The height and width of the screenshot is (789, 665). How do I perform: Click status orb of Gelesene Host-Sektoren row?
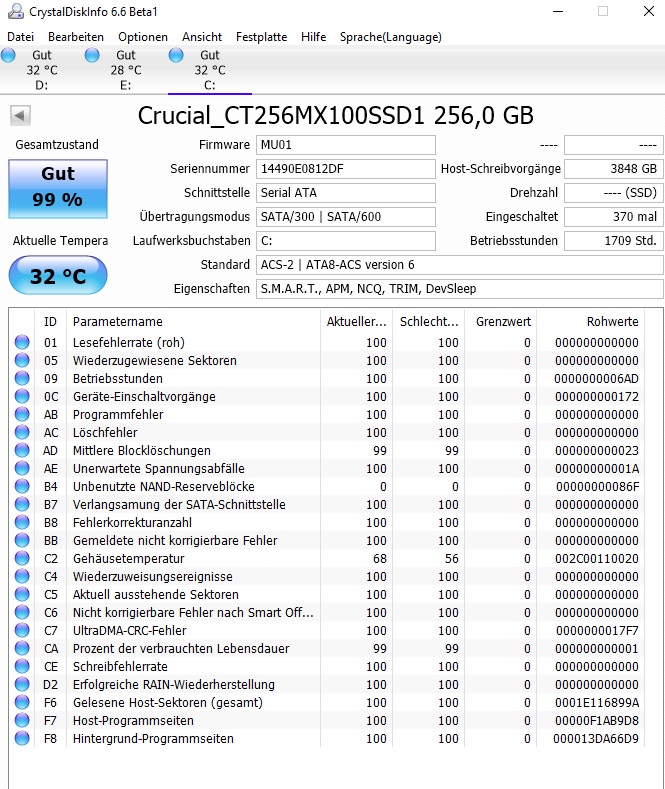coord(22,702)
